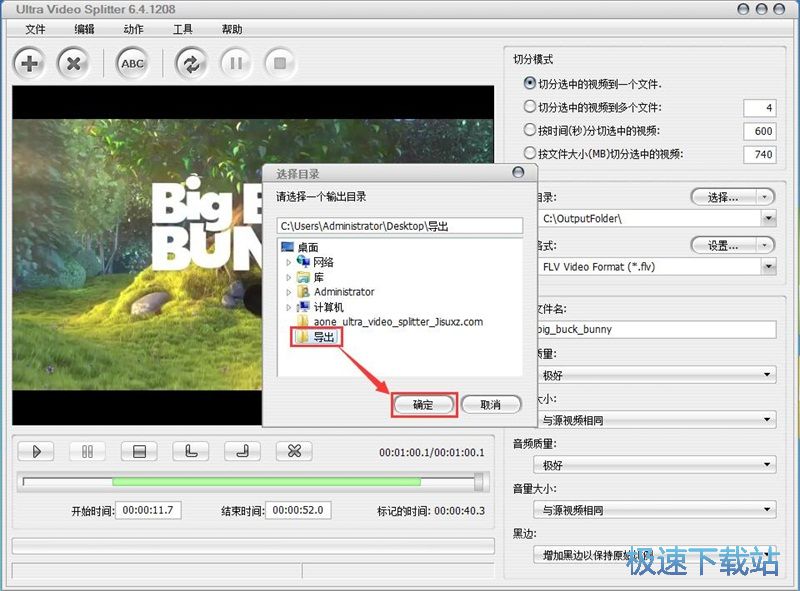Cancel the directory dialog with 取消
800x591 pixels.
point(491,405)
